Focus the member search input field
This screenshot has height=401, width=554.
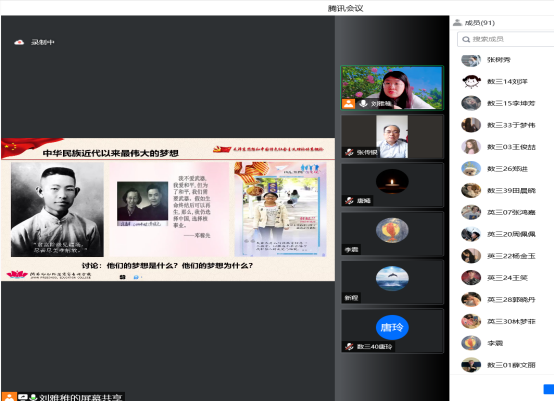(506, 39)
